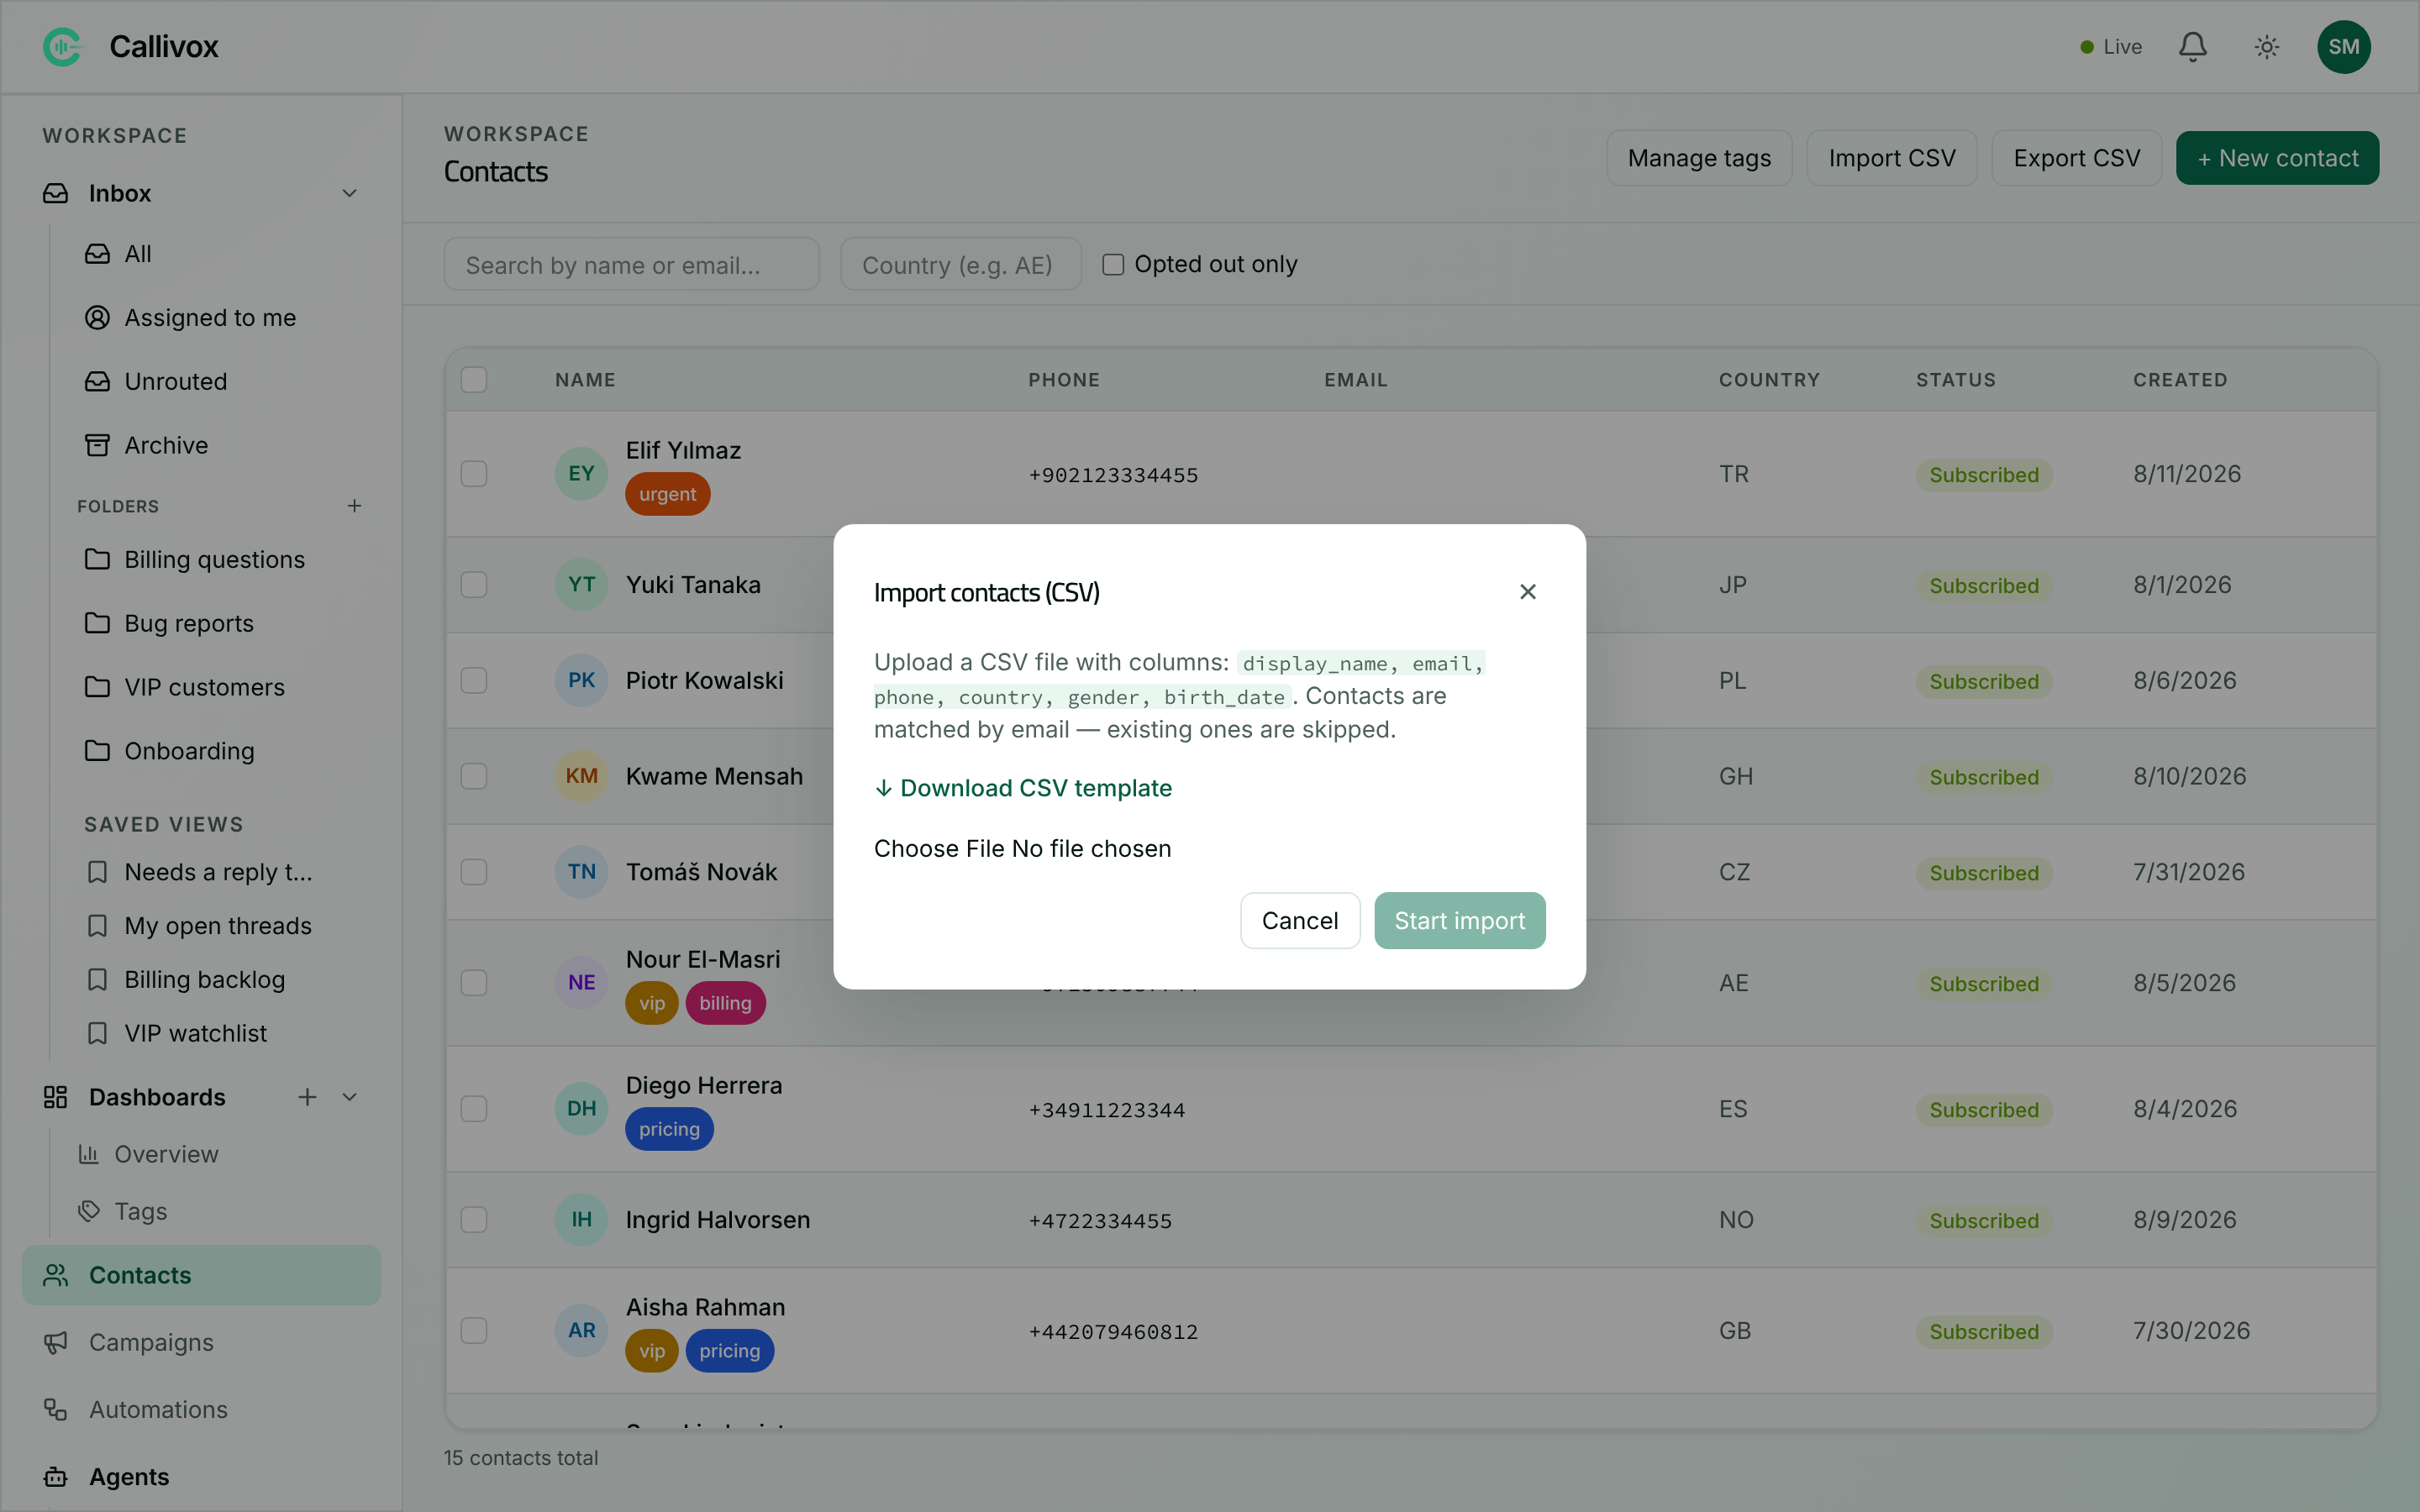Focus the Search by name or email field

[x=631, y=264]
